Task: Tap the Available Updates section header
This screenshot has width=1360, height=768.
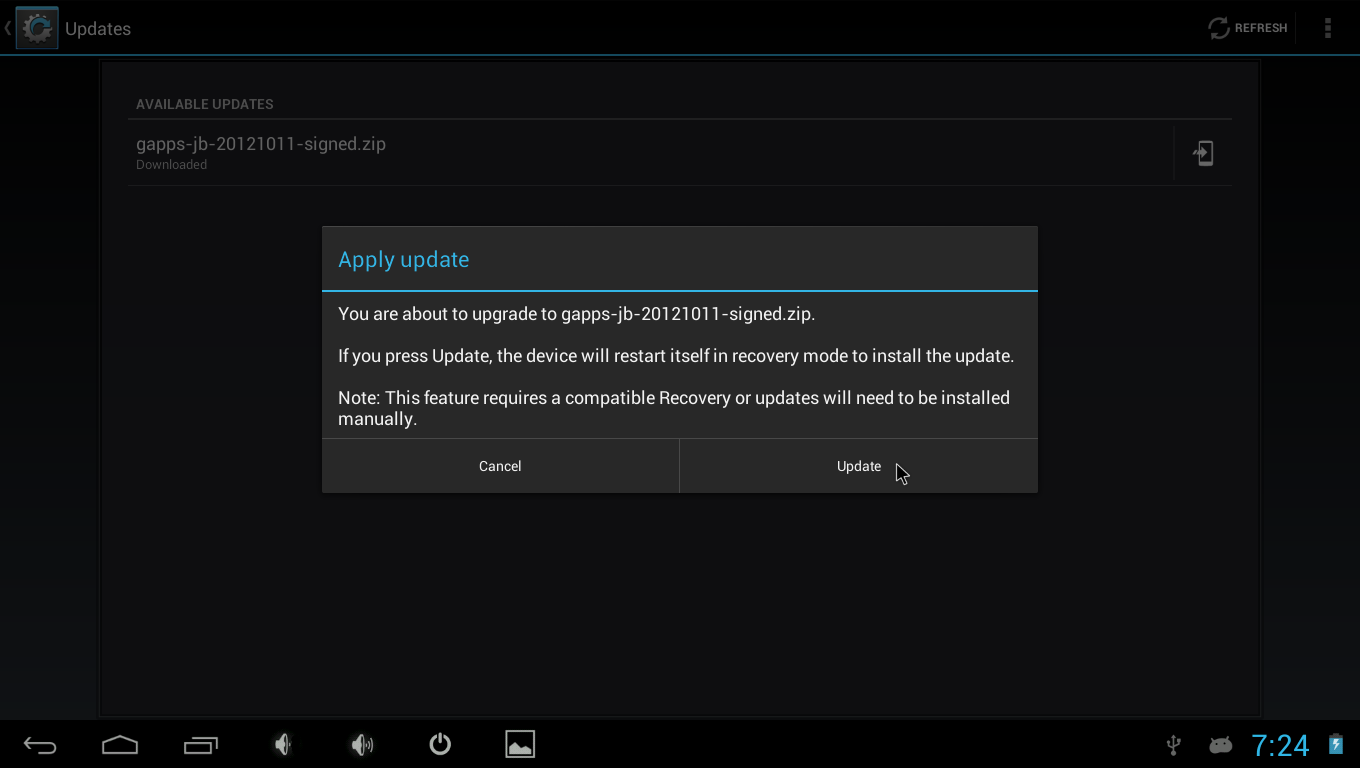Action: [205, 104]
